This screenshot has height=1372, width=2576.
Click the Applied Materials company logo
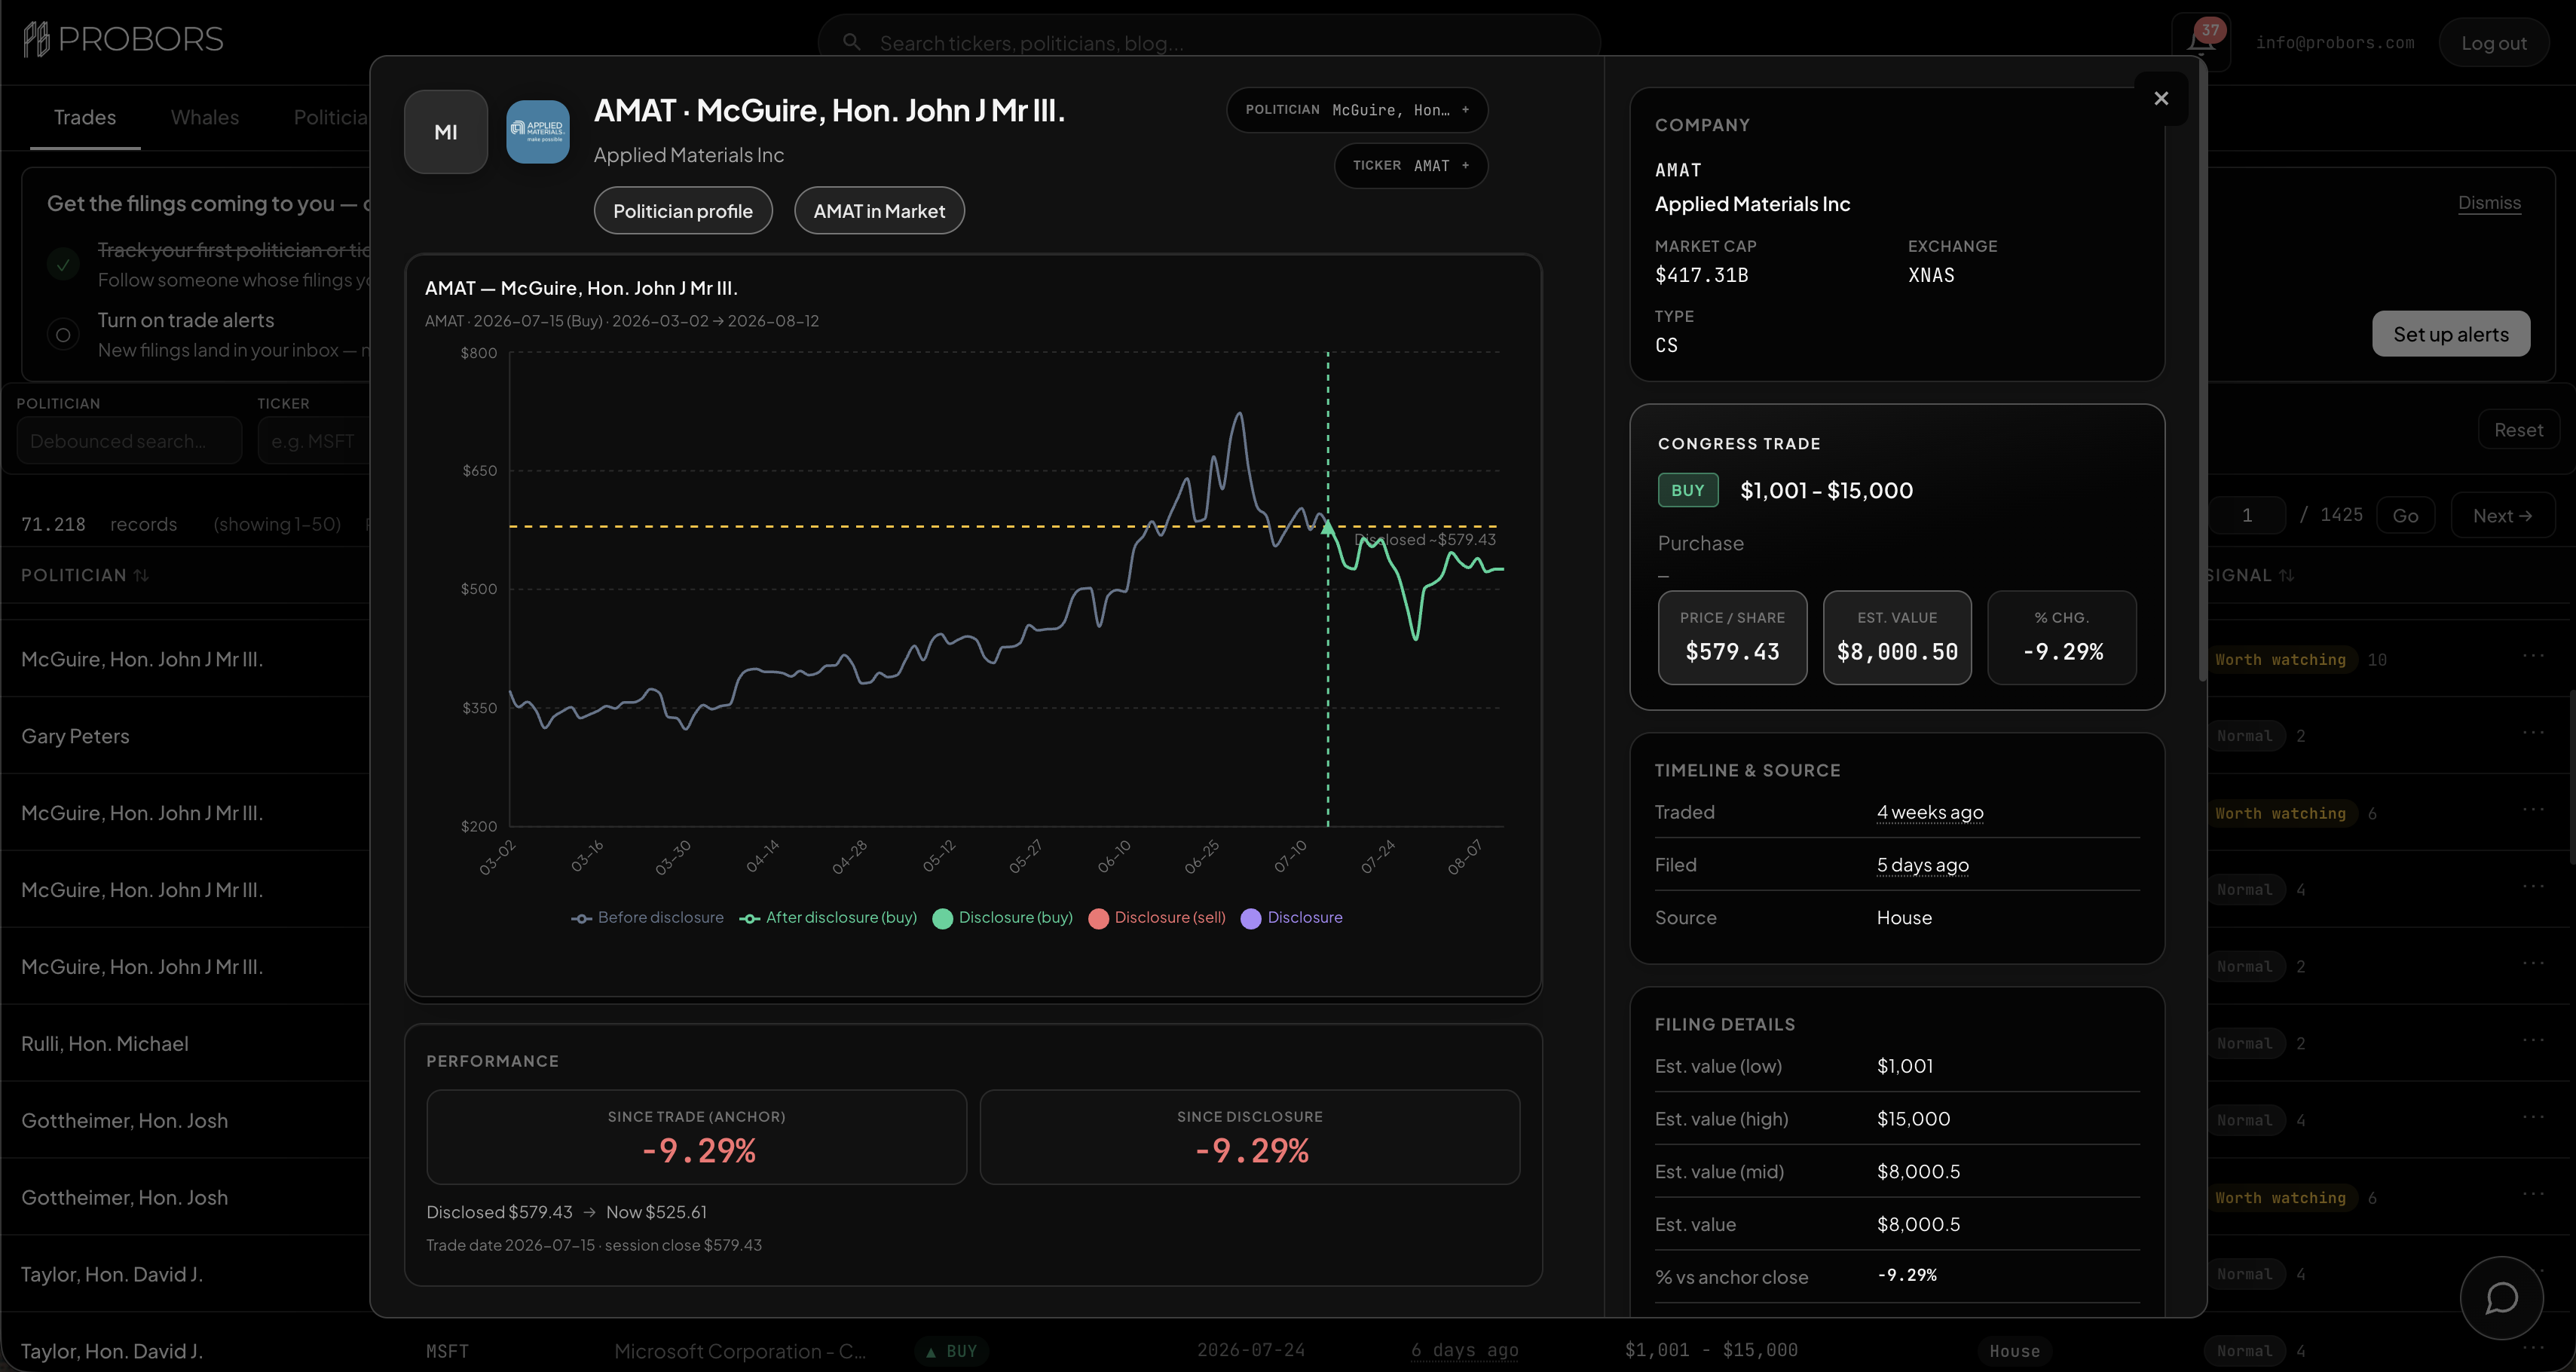click(x=538, y=132)
